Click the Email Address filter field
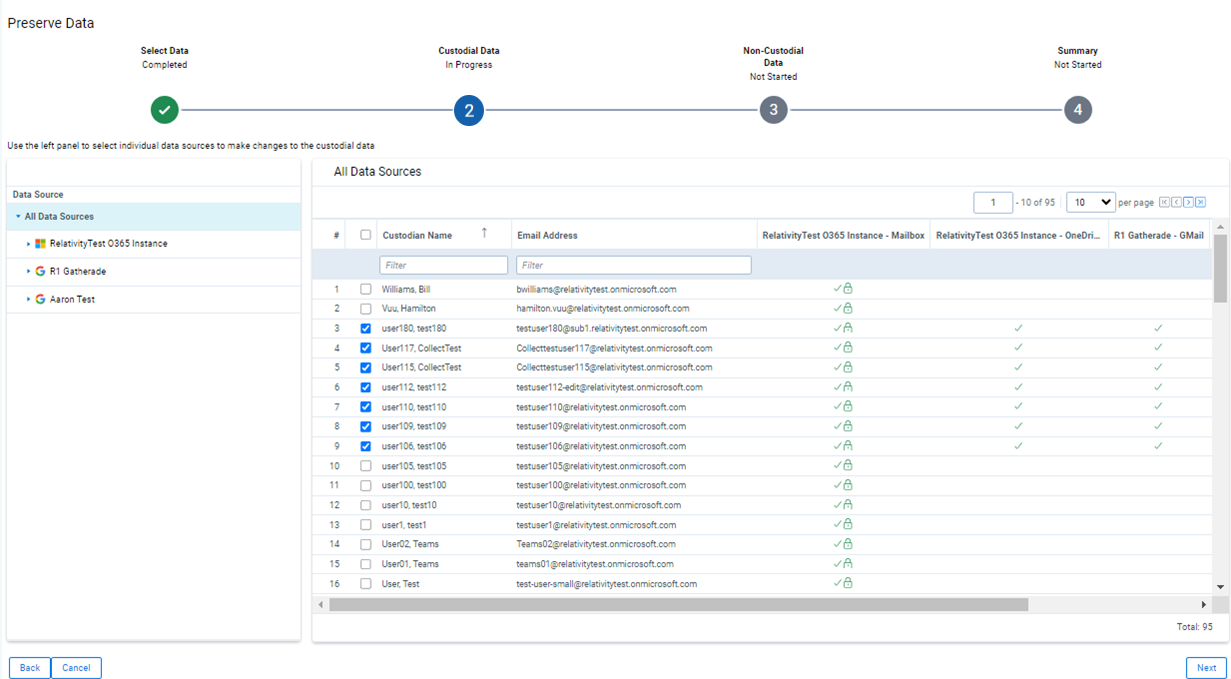Viewport: 1231px width, 679px height. (x=634, y=265)
